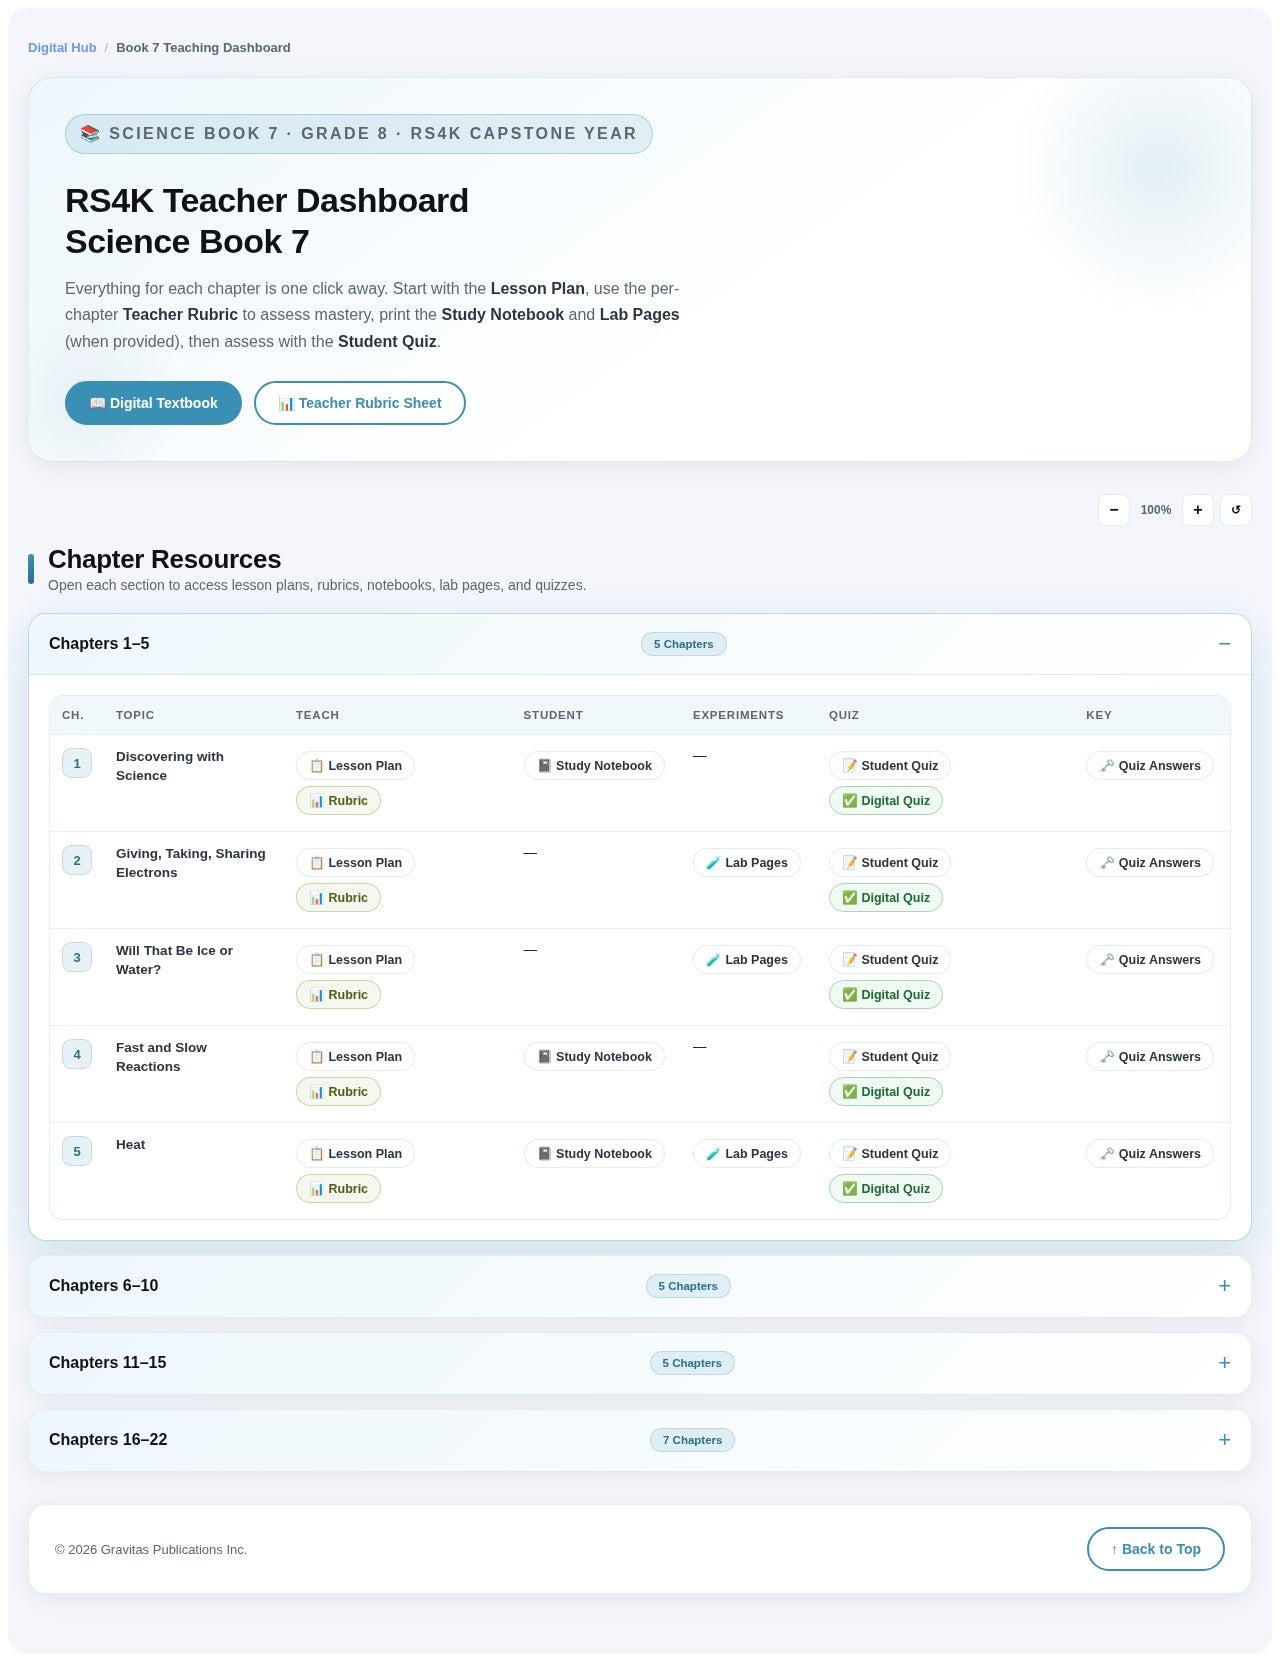The image size is (1280, 1662).
Task: Open Lab Pages for the Heat chapter
Action: [747, 1154]
